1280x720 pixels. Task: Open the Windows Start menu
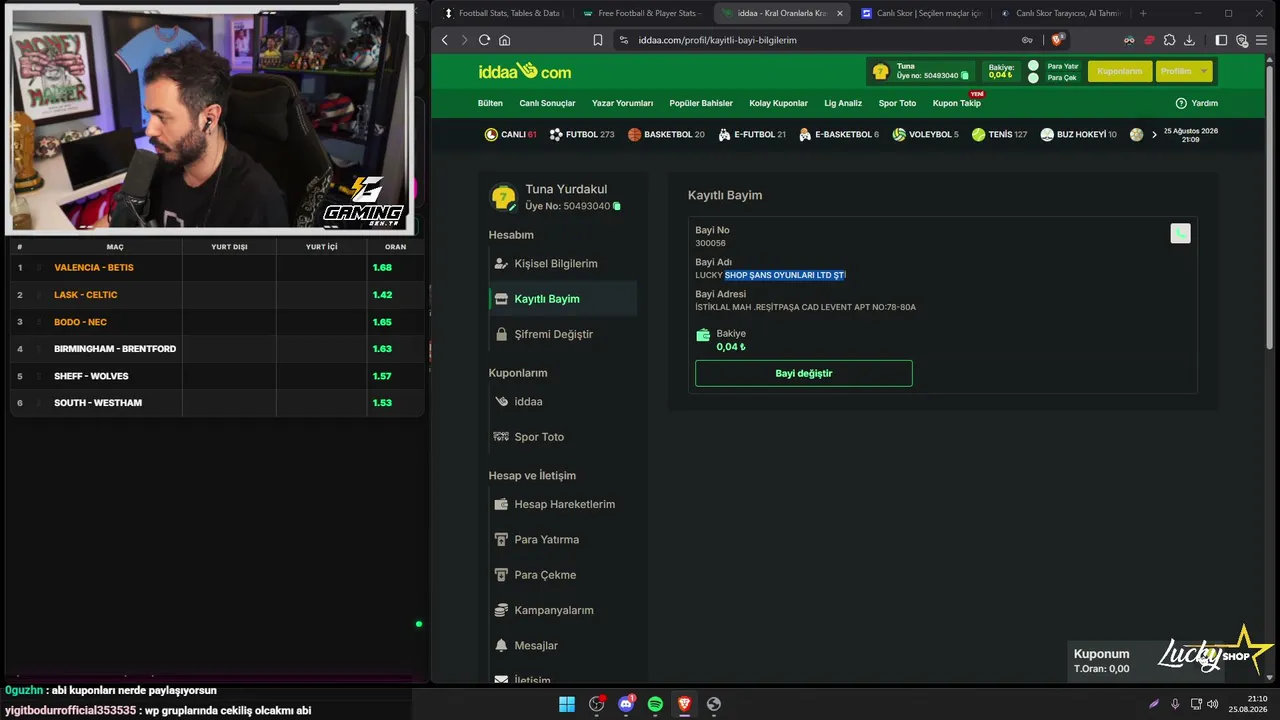coord(567,704)
